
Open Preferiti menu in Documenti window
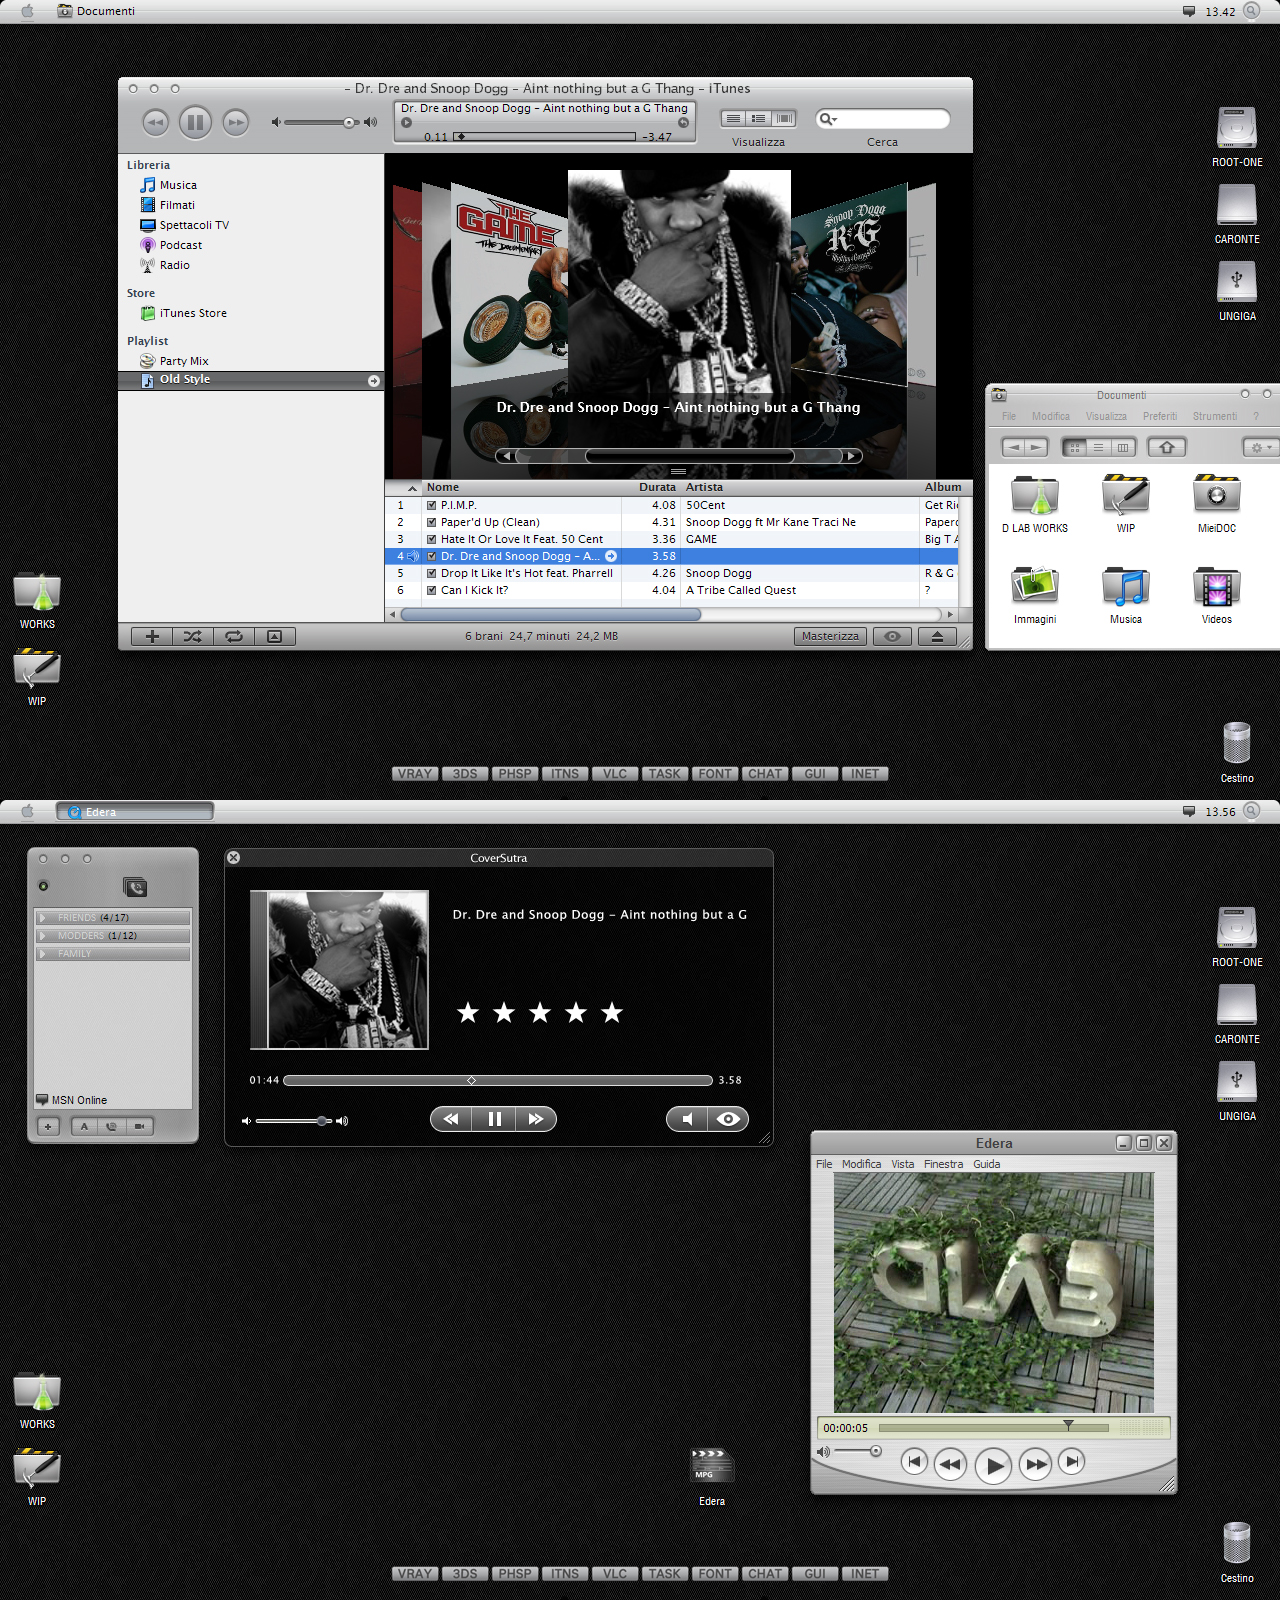(x=1160, y=416)
